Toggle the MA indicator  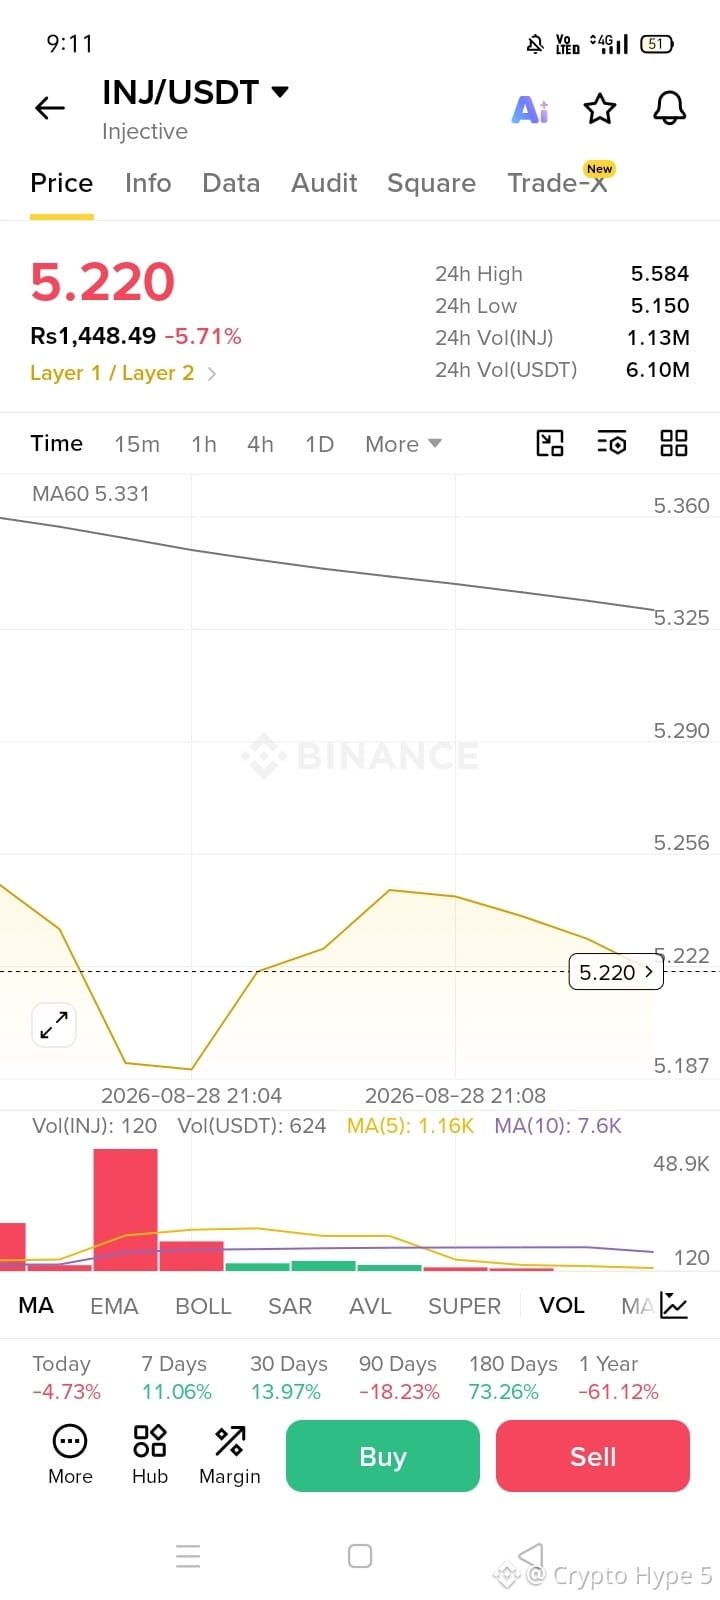pyautogui.click(x=36, y=1305)
